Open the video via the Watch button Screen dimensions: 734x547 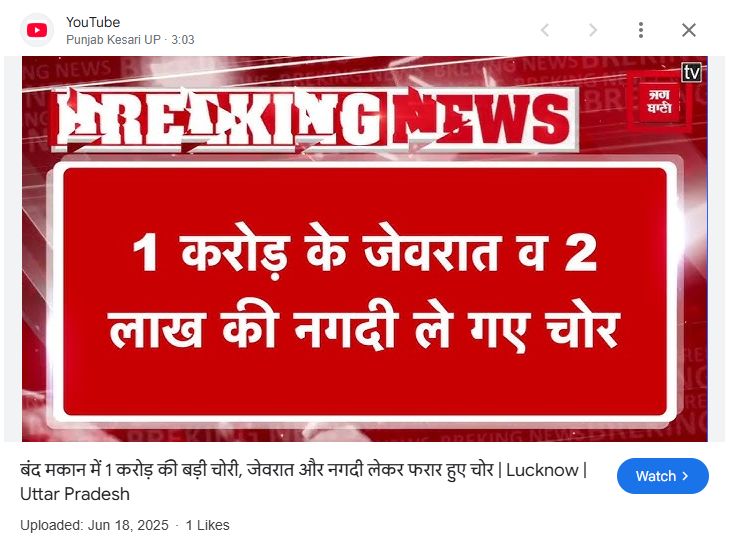662,476
